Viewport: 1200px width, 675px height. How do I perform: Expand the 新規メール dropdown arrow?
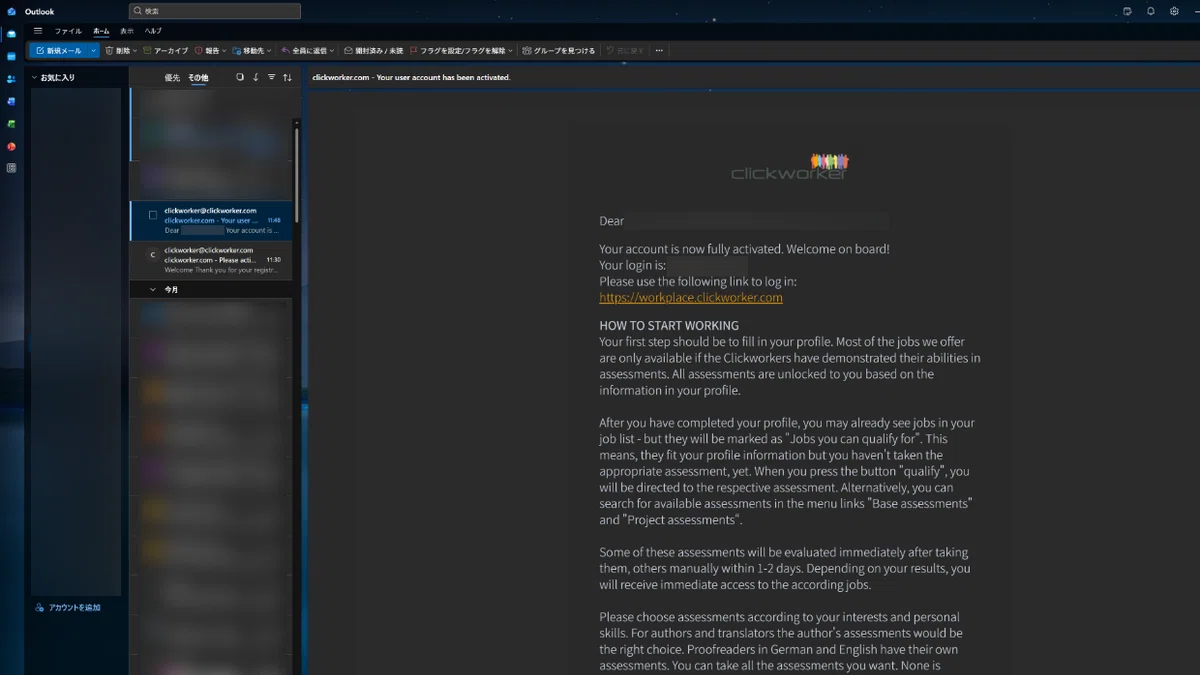tap(94, 50)
